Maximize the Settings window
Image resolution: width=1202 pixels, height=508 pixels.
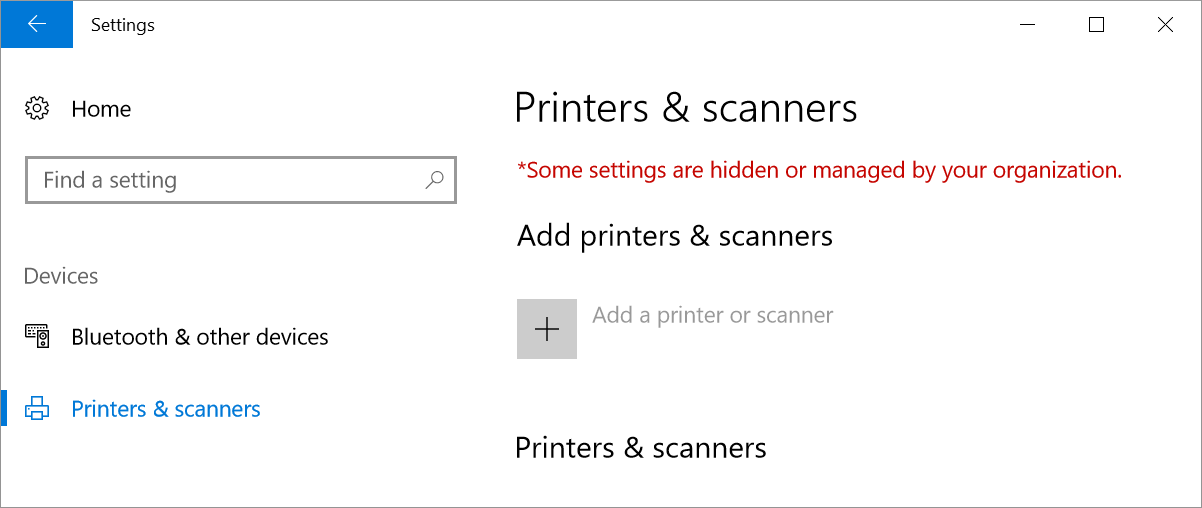click(x=1096, y=25)
